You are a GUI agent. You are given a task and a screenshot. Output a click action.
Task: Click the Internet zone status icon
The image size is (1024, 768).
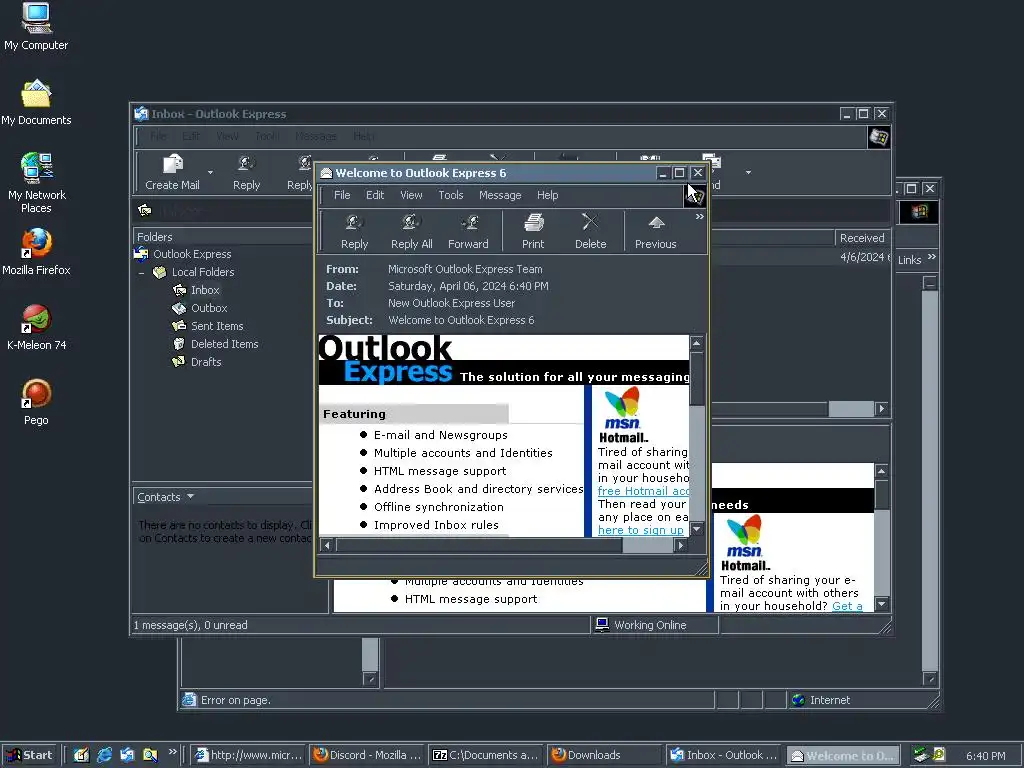798,700
